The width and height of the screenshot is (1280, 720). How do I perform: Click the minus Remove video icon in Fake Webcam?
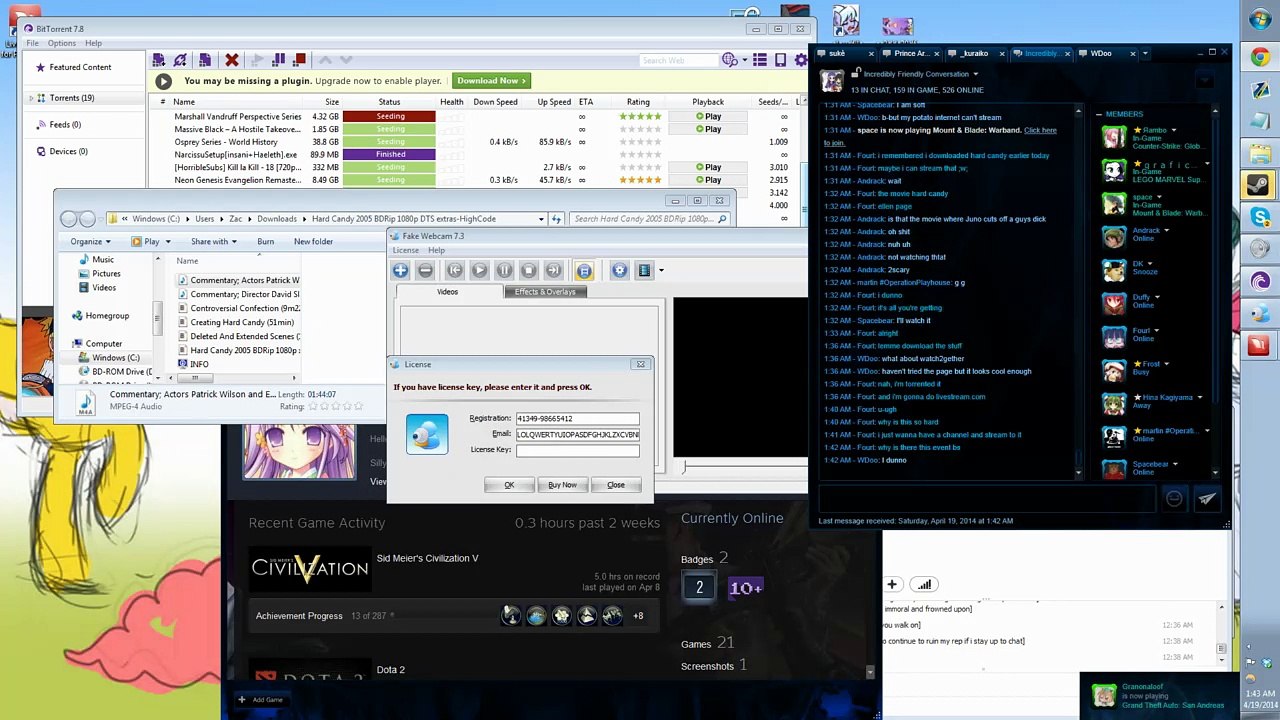point(425,270)
